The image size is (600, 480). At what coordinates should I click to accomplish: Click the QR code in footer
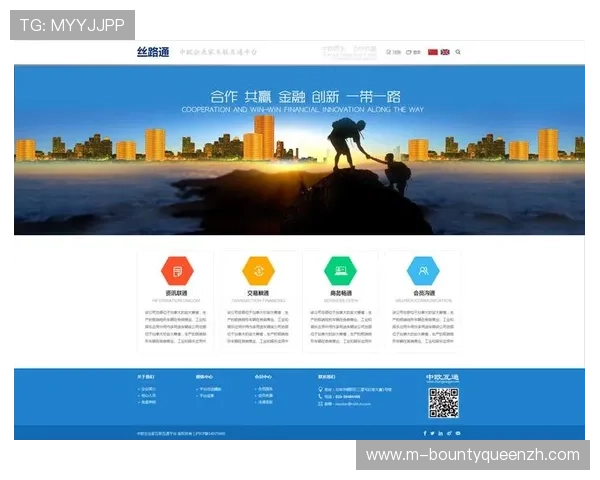coord(443,403)
